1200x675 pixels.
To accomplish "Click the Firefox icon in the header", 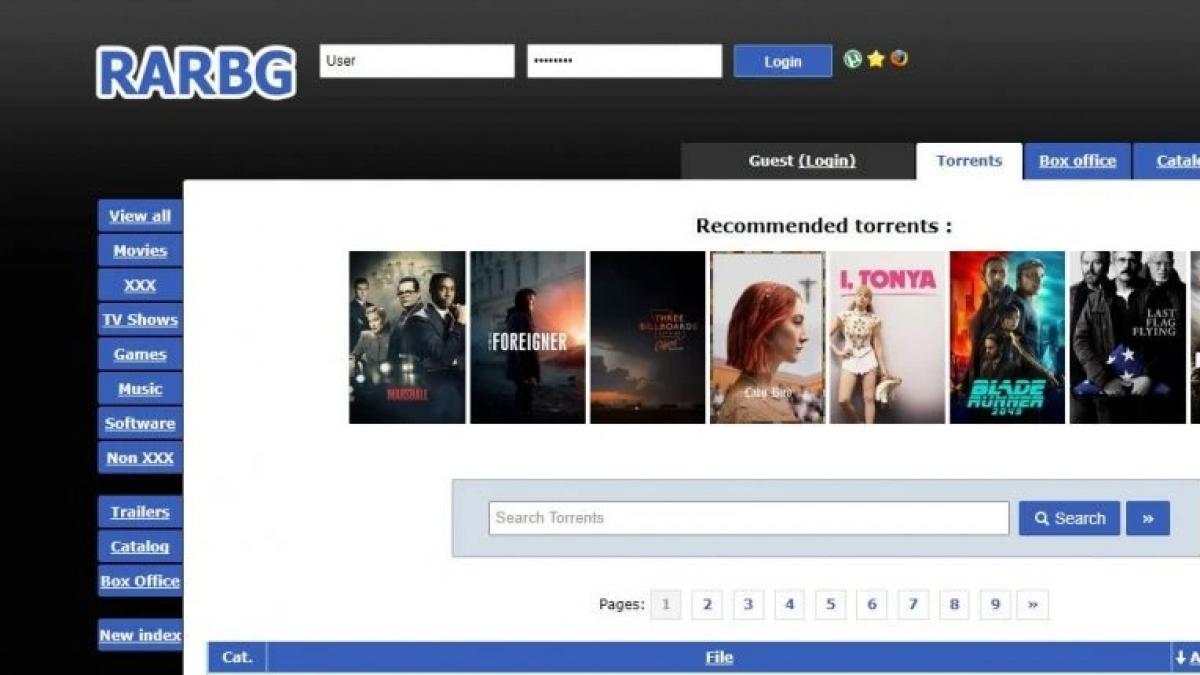I will point(899,59).
